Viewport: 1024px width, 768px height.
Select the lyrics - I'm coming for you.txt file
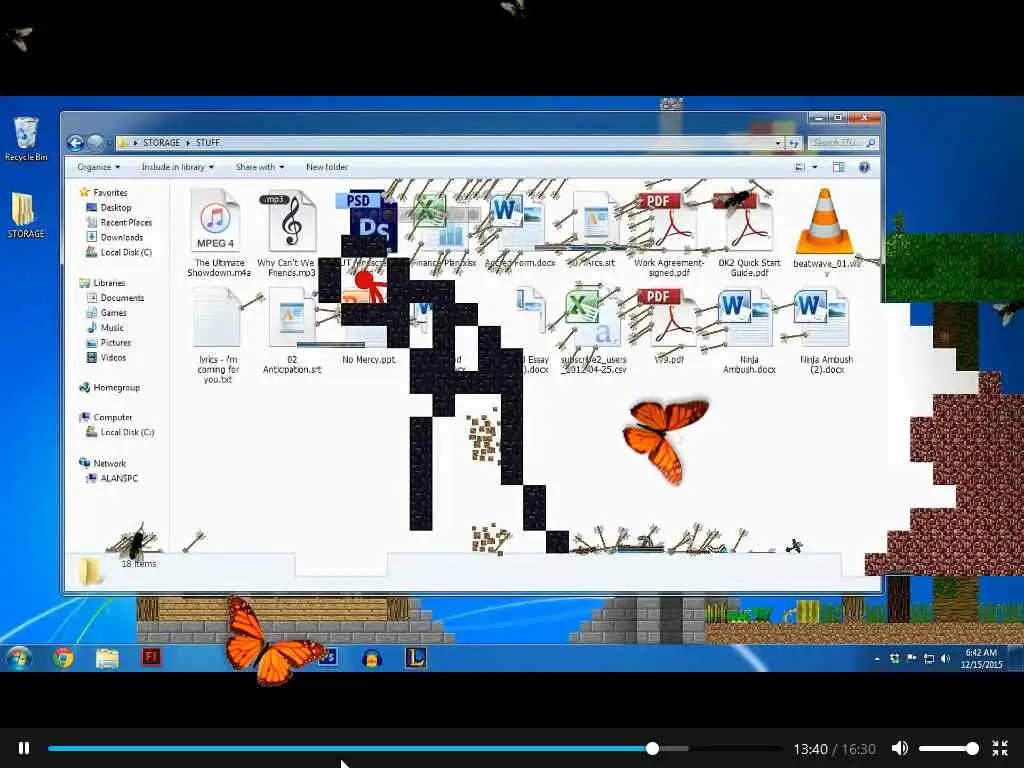tap(218, 335)
